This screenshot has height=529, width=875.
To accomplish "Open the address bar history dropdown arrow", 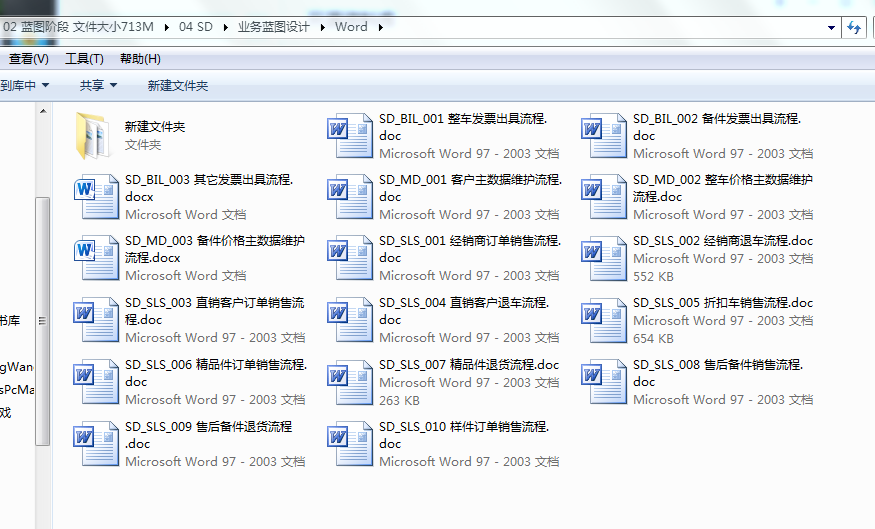I will (832, 27).
